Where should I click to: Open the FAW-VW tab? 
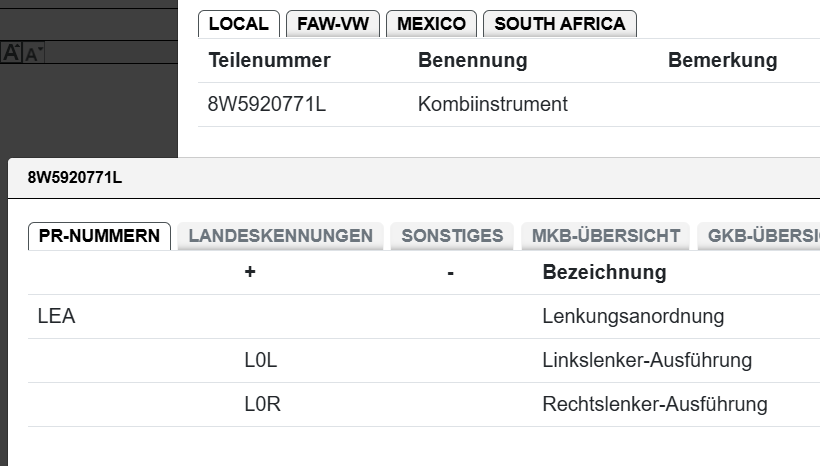tap(332, 24)
